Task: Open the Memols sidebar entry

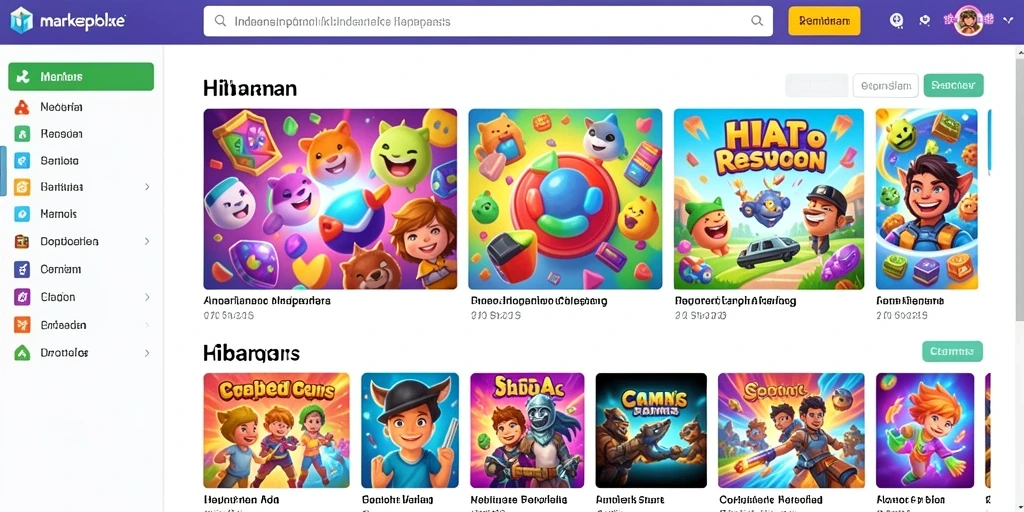Action: [x=59, y=214]
